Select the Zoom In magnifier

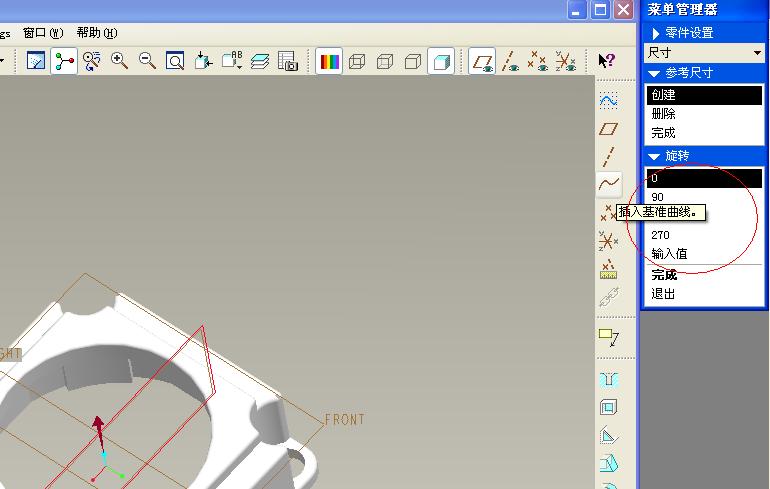coord(119,61)
